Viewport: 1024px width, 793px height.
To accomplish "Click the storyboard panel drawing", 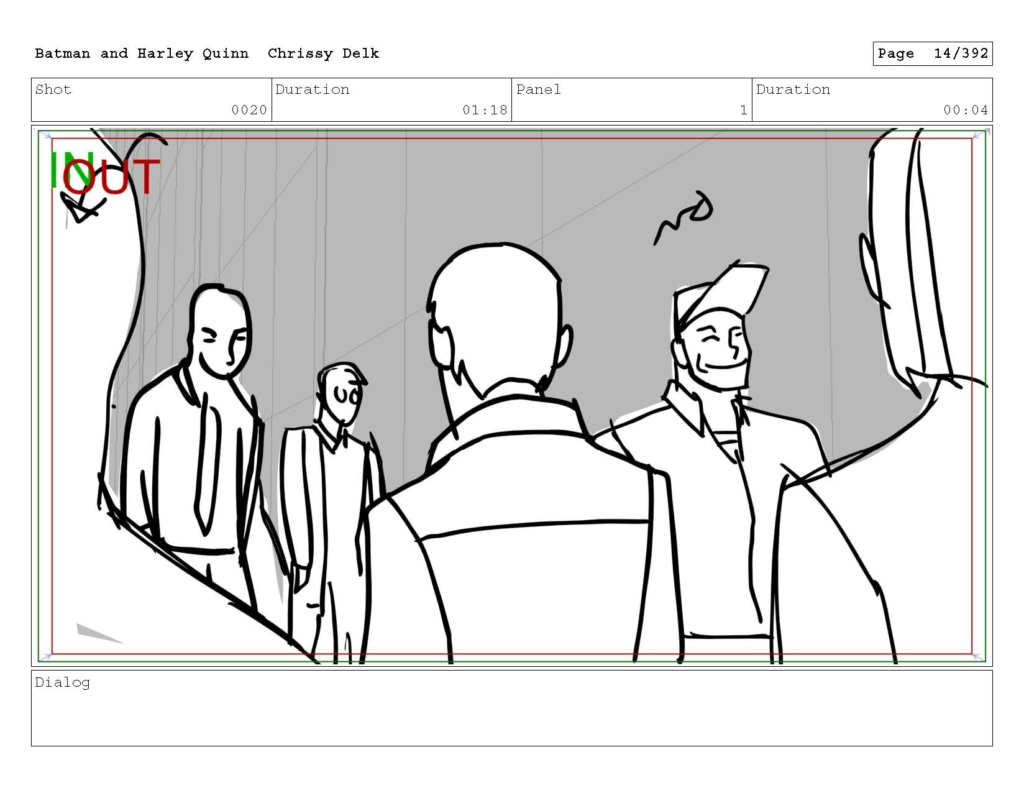I will click(x=512, y=396).
